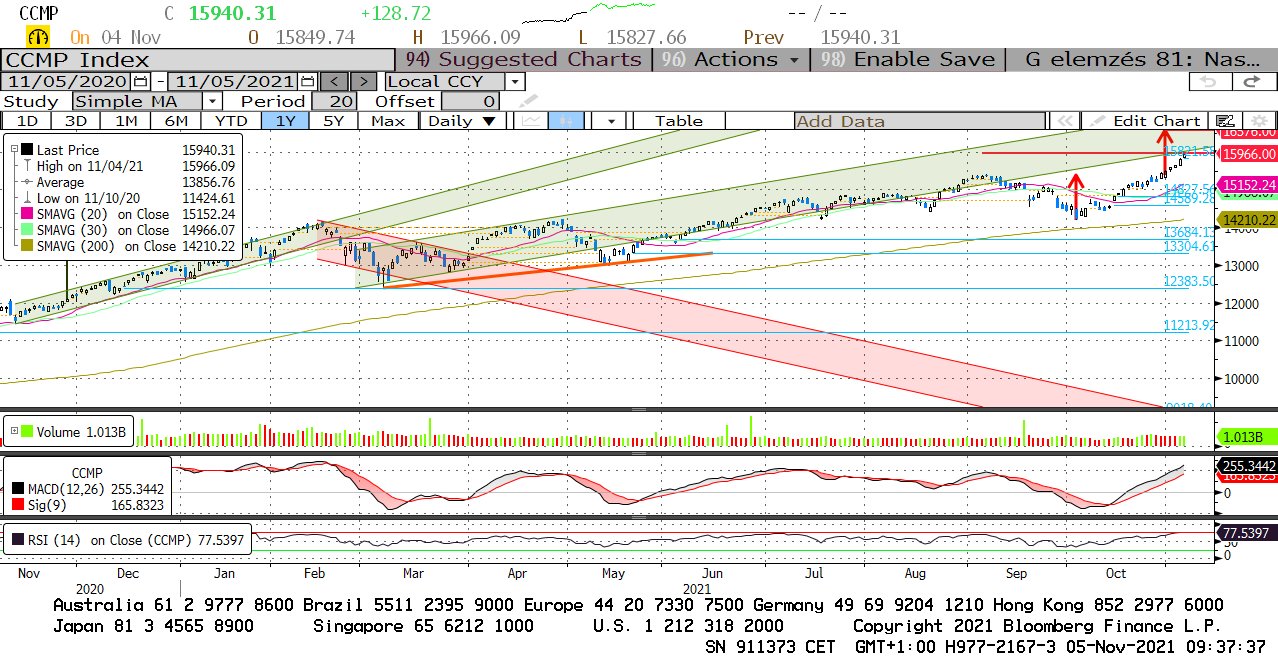The height and width of the screenshot is (670, 1278).
Task: Click the Low on 11/10/20 marker icon
Action: tap(27, 198)
